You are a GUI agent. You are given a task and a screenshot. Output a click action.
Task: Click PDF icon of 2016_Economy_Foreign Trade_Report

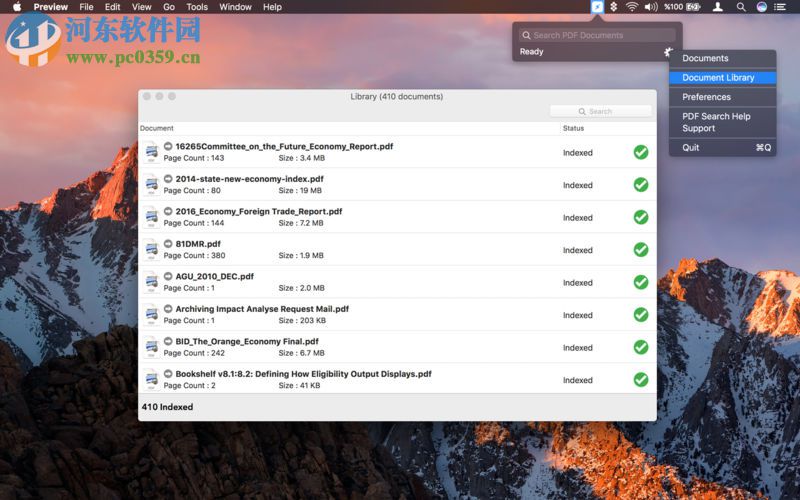tap(152, 217)
